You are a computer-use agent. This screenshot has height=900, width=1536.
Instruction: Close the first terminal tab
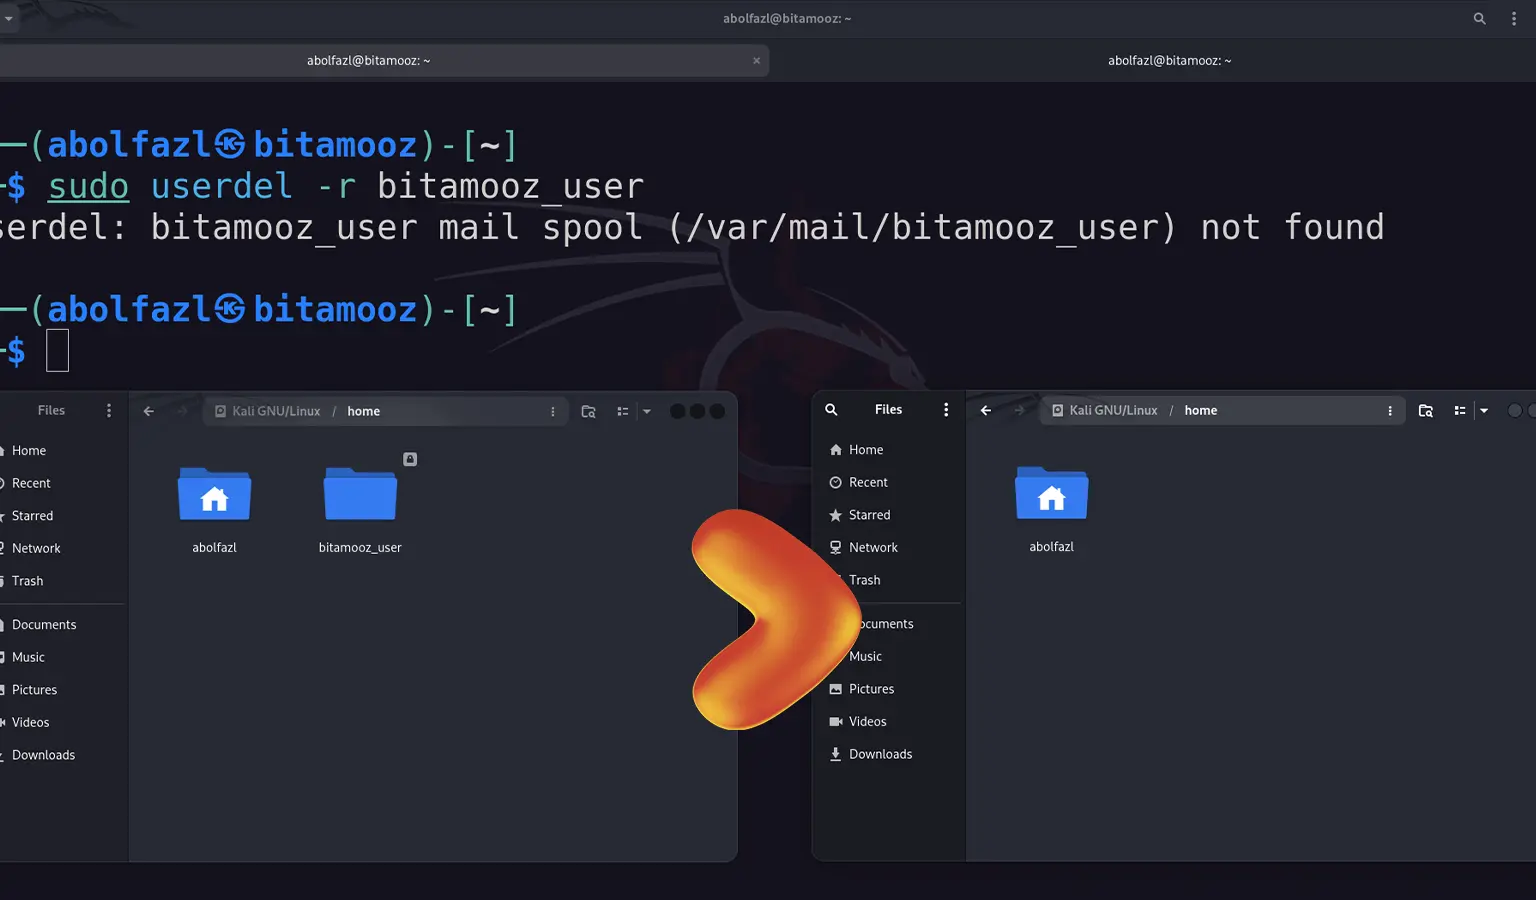[x=756, y=61]
